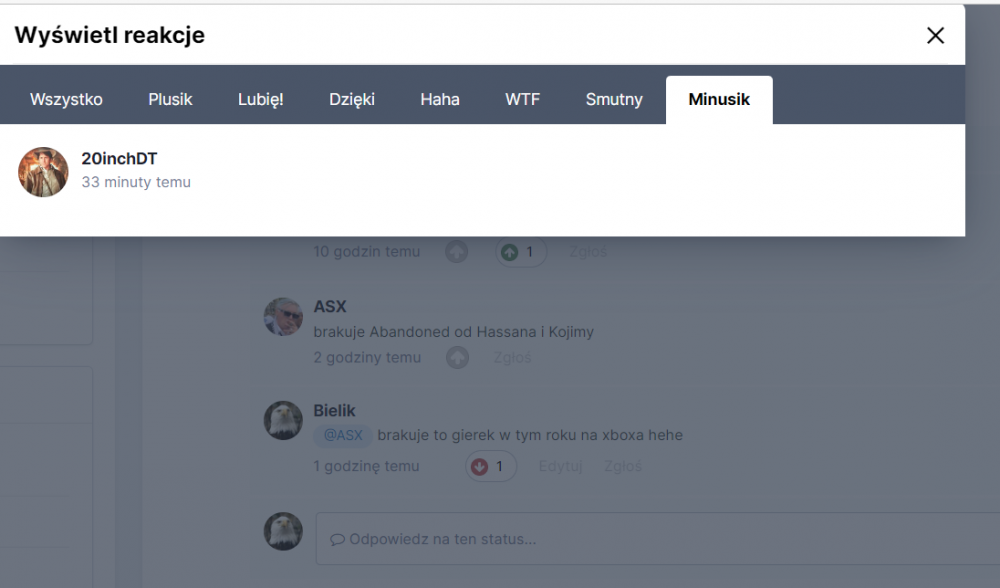Open the red minus reaction counter on Bielik's reply
This screenshot has width=1000, height=588.
click(x=490, y=466)
